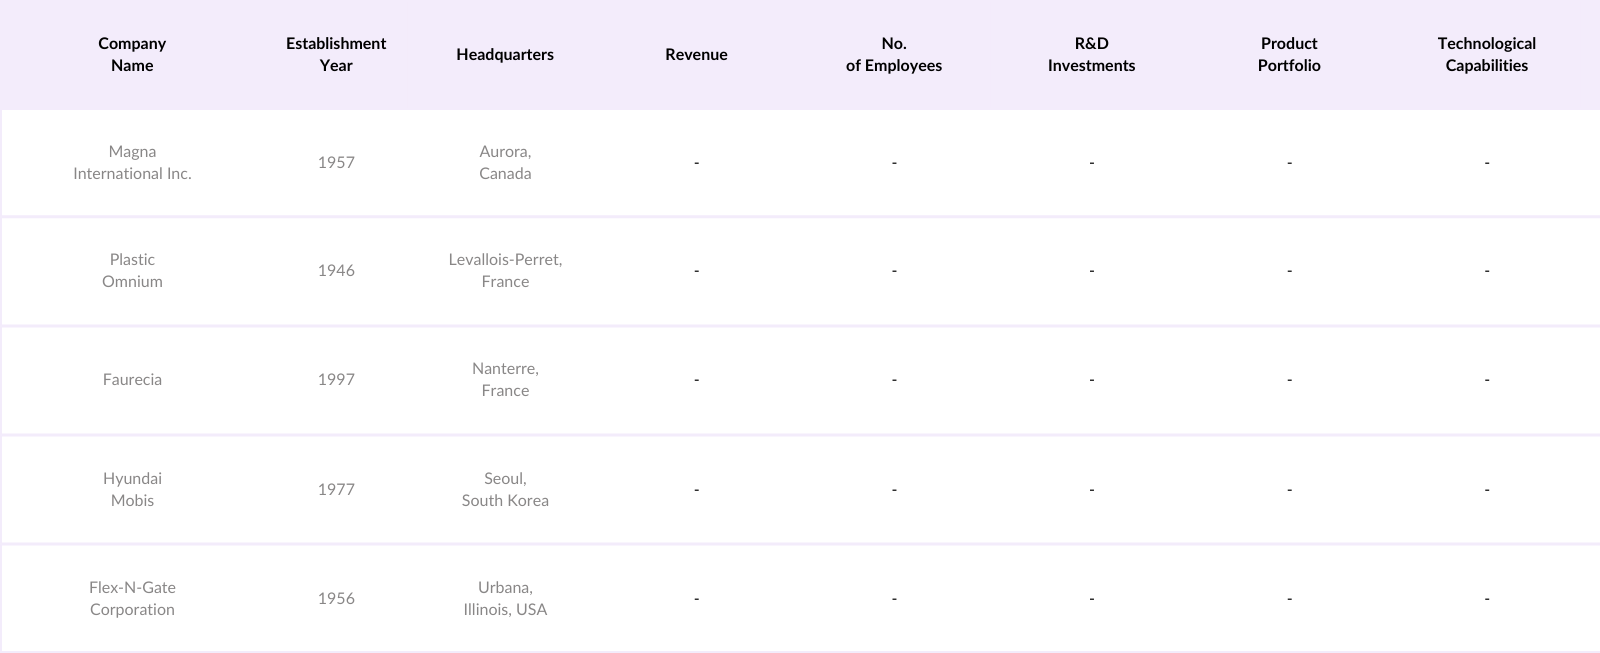Select the Establishment Year column header
The height and width of the screenshot is (653, 1600).
(x=336, y=54)
